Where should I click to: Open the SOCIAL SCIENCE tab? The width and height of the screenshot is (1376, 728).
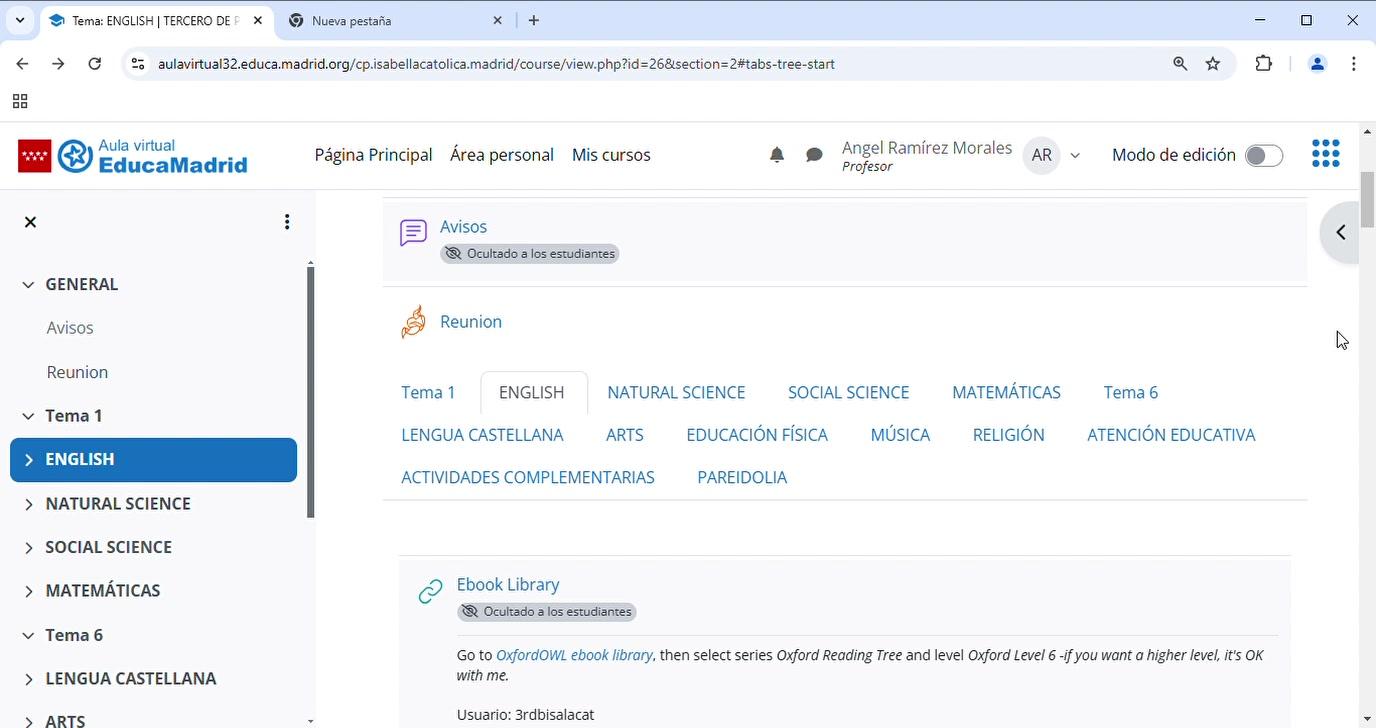[x=848, y=393]
